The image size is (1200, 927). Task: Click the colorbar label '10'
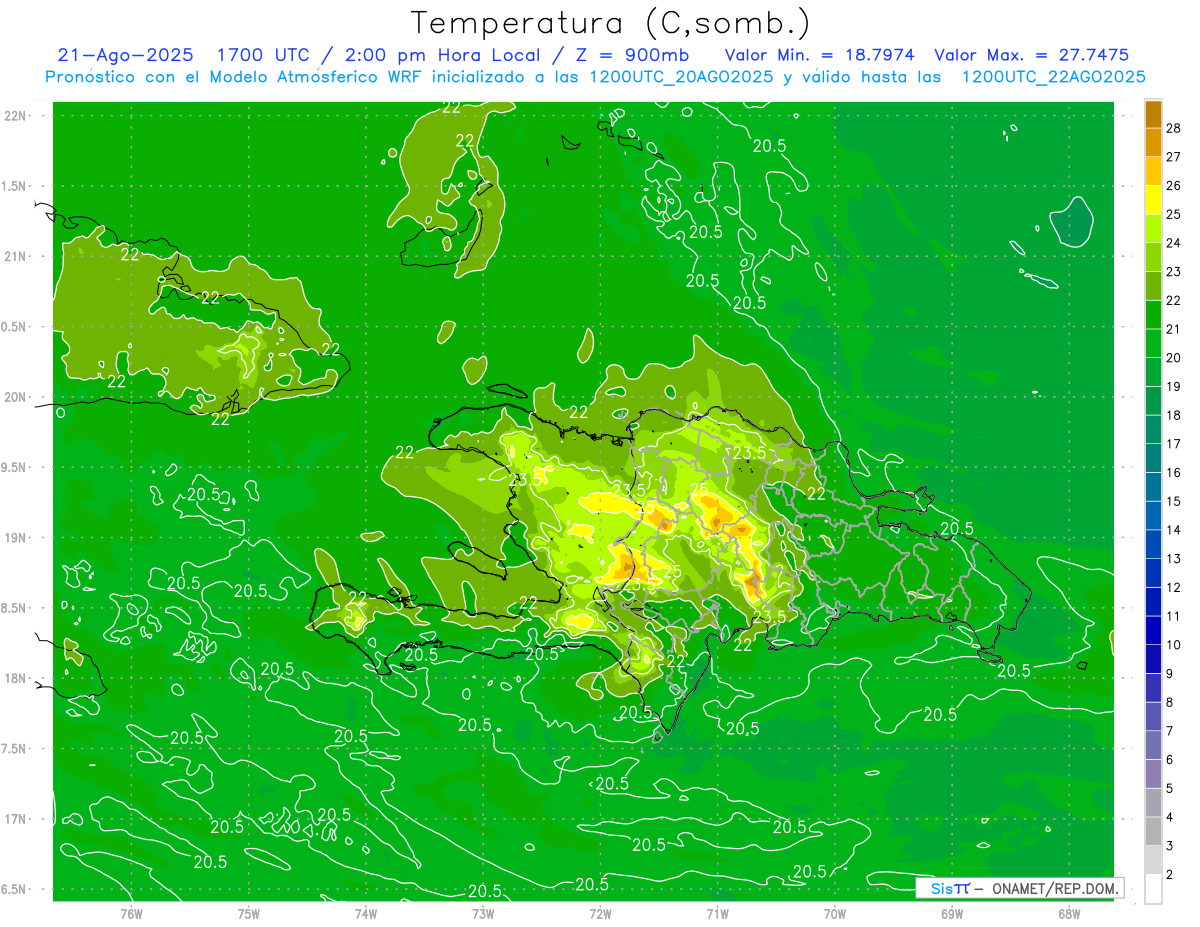click(x=1174, y=645)
